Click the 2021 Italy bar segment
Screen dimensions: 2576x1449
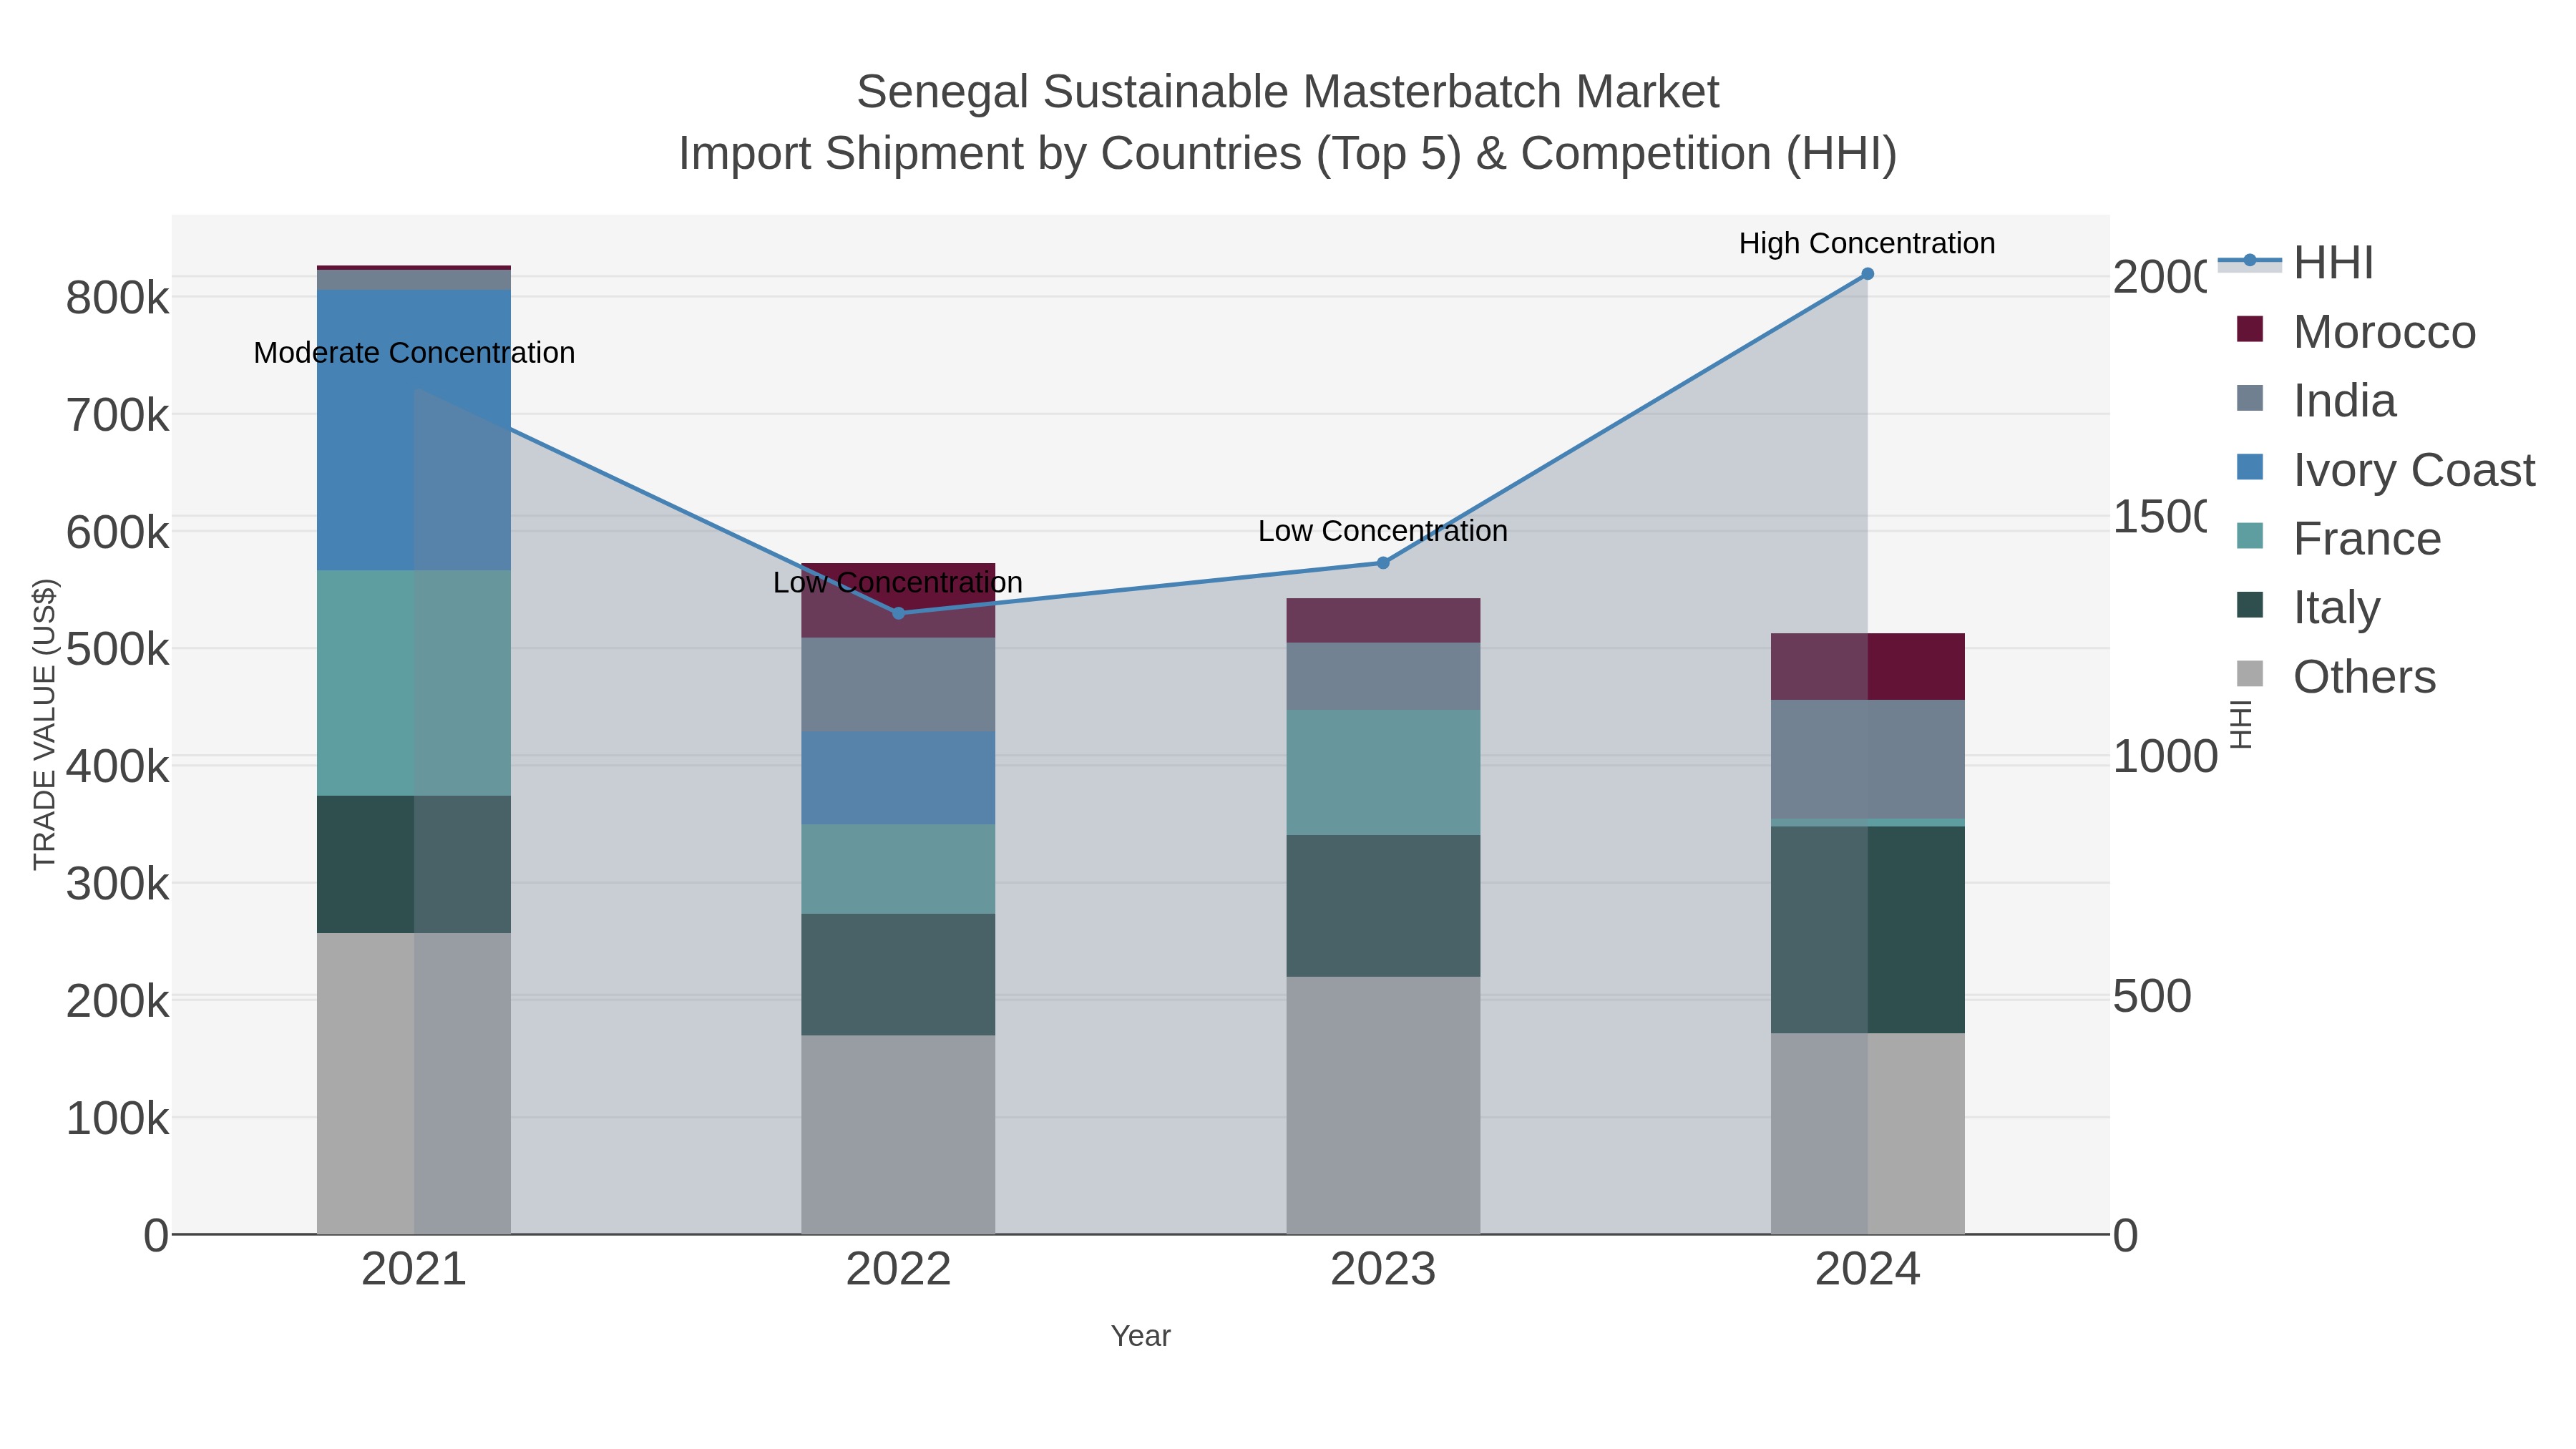(x=414, y=865)
